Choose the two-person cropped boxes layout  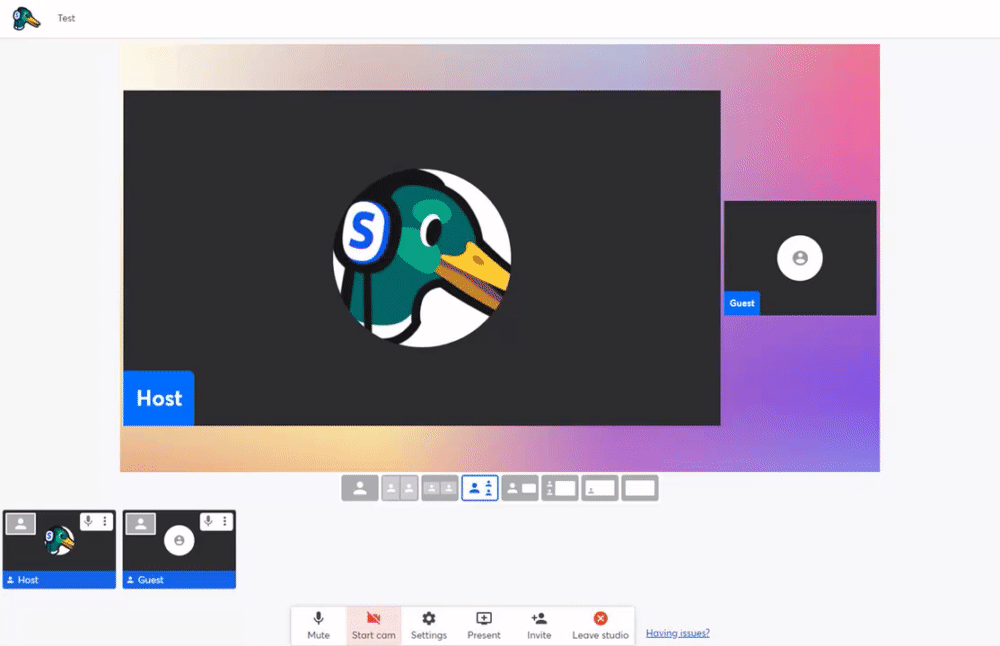point(440,488)
